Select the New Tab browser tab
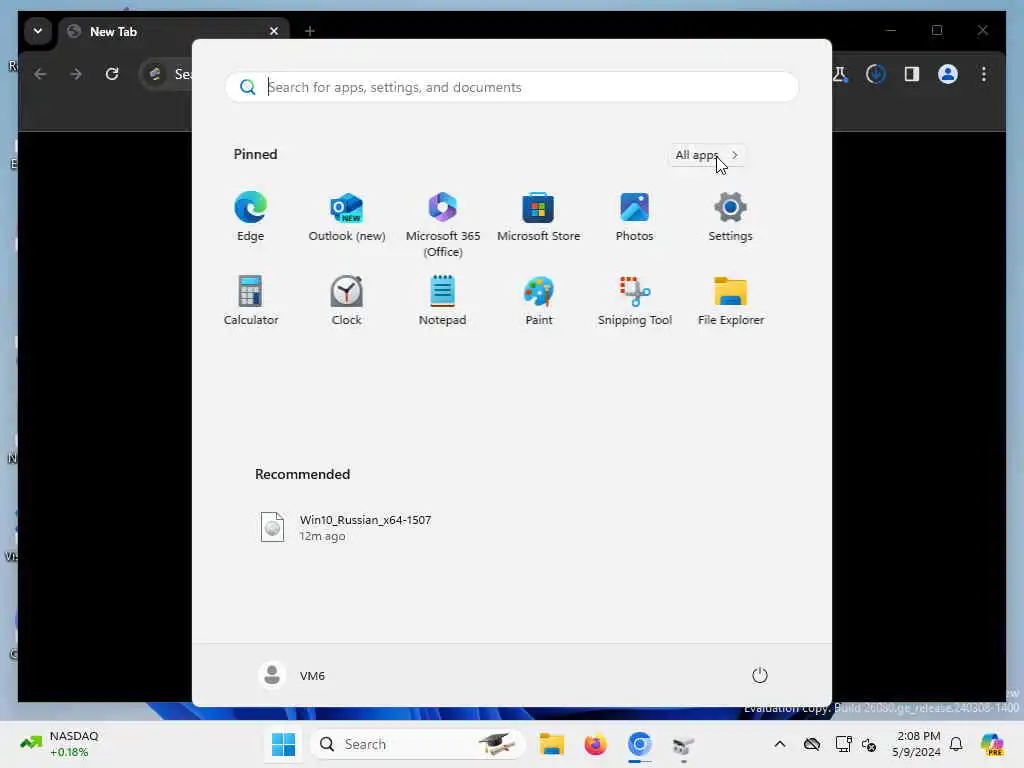Image resolution: width=1024 pixels, height=768 pixels. click(x=173, y=31)
